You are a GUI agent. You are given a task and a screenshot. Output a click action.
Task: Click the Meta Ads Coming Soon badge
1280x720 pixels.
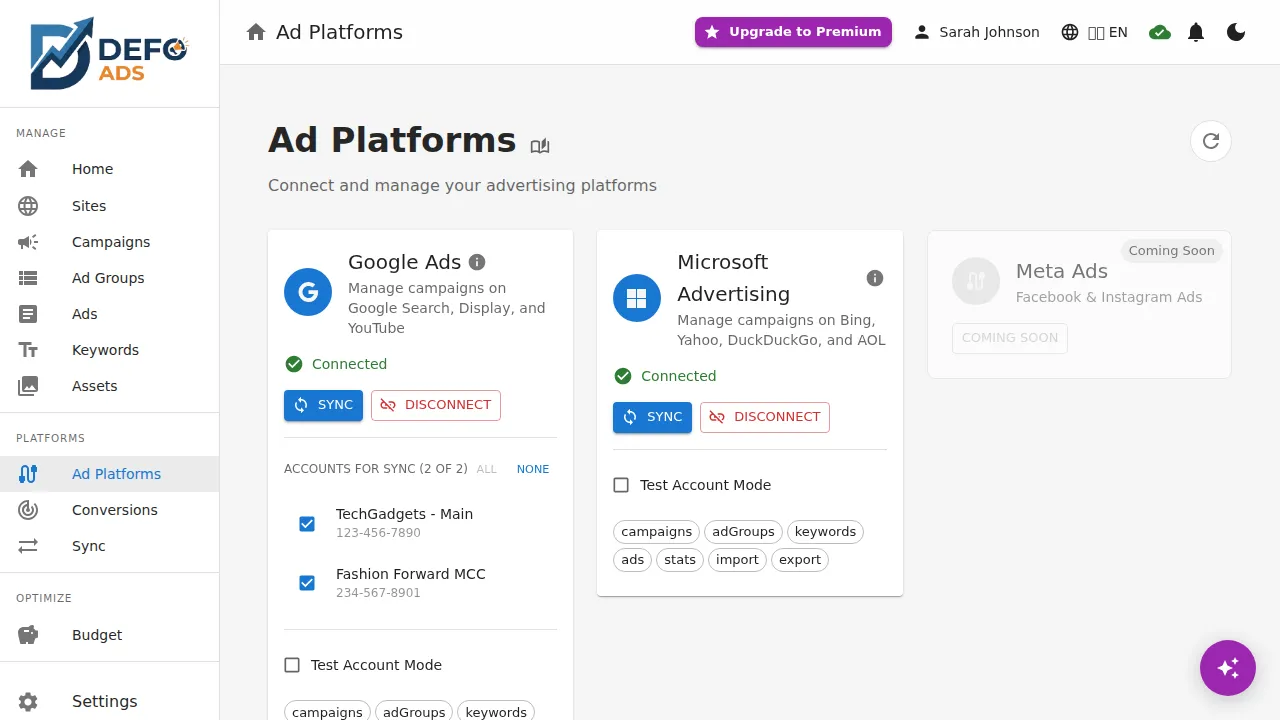coord(1171,251)
